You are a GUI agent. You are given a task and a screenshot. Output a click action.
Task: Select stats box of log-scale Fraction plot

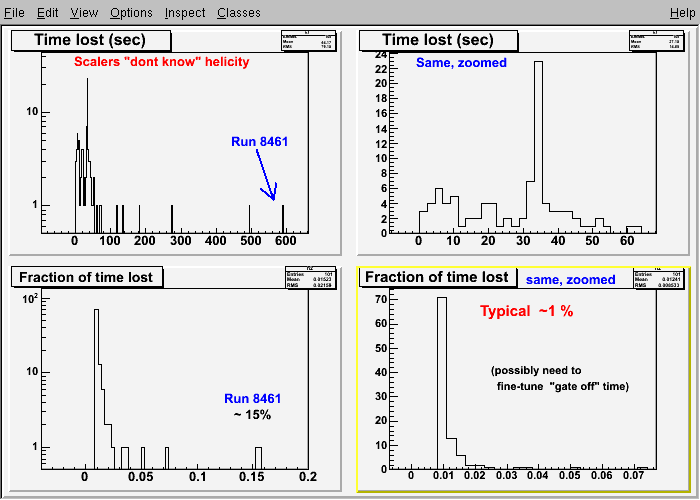point(311,278)
